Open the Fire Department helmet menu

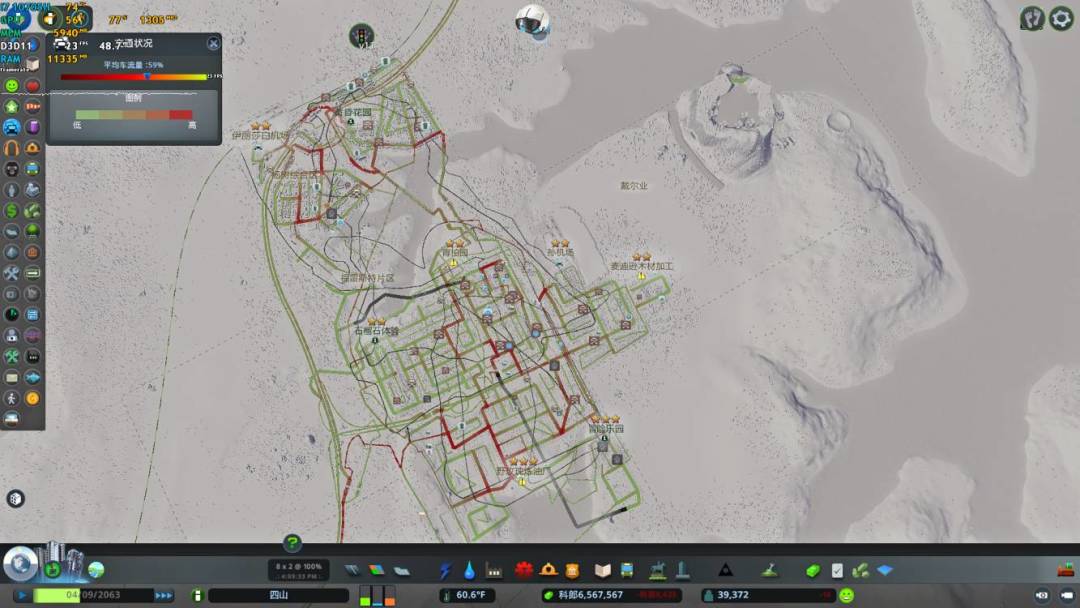coord(548,569)
